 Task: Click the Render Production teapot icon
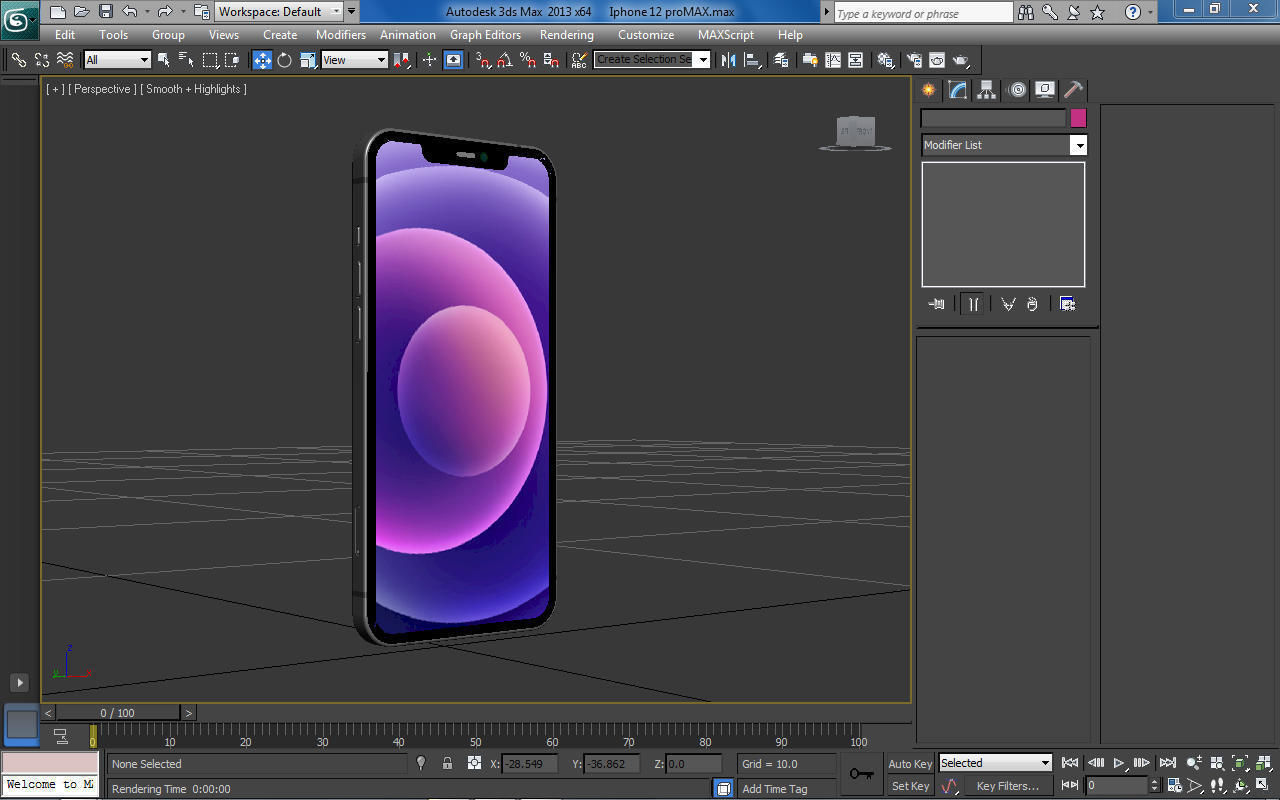pyautogui.click(x=961, y=60)
